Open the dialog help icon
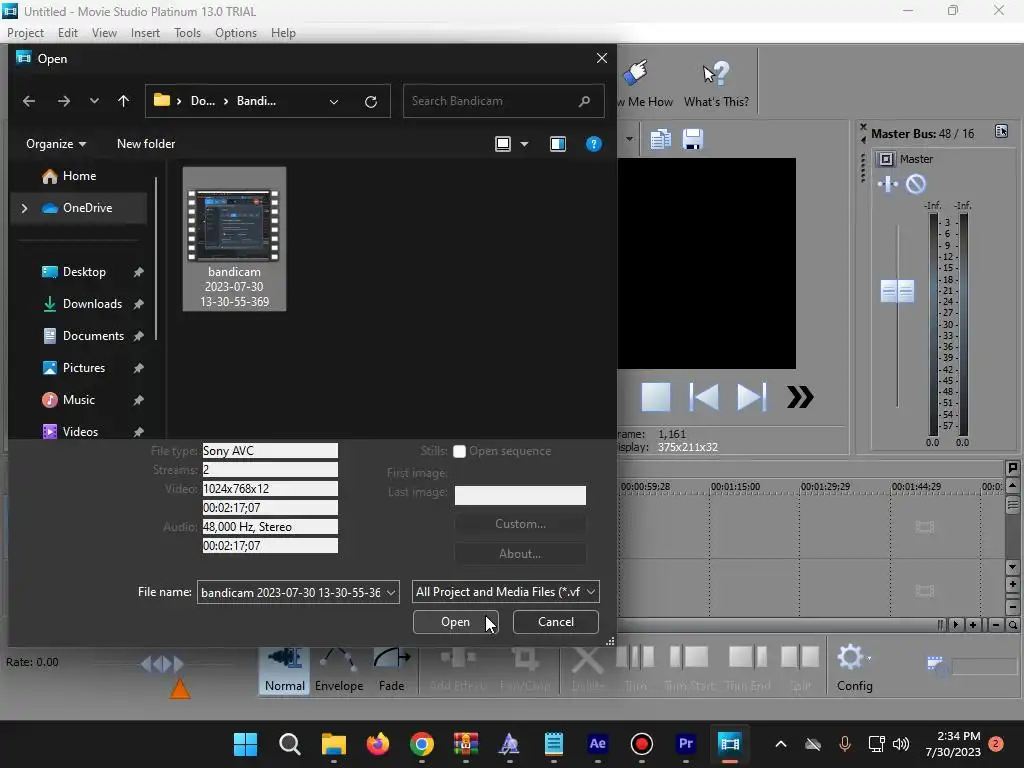The image size is (1024, 768). click(594, 144)
